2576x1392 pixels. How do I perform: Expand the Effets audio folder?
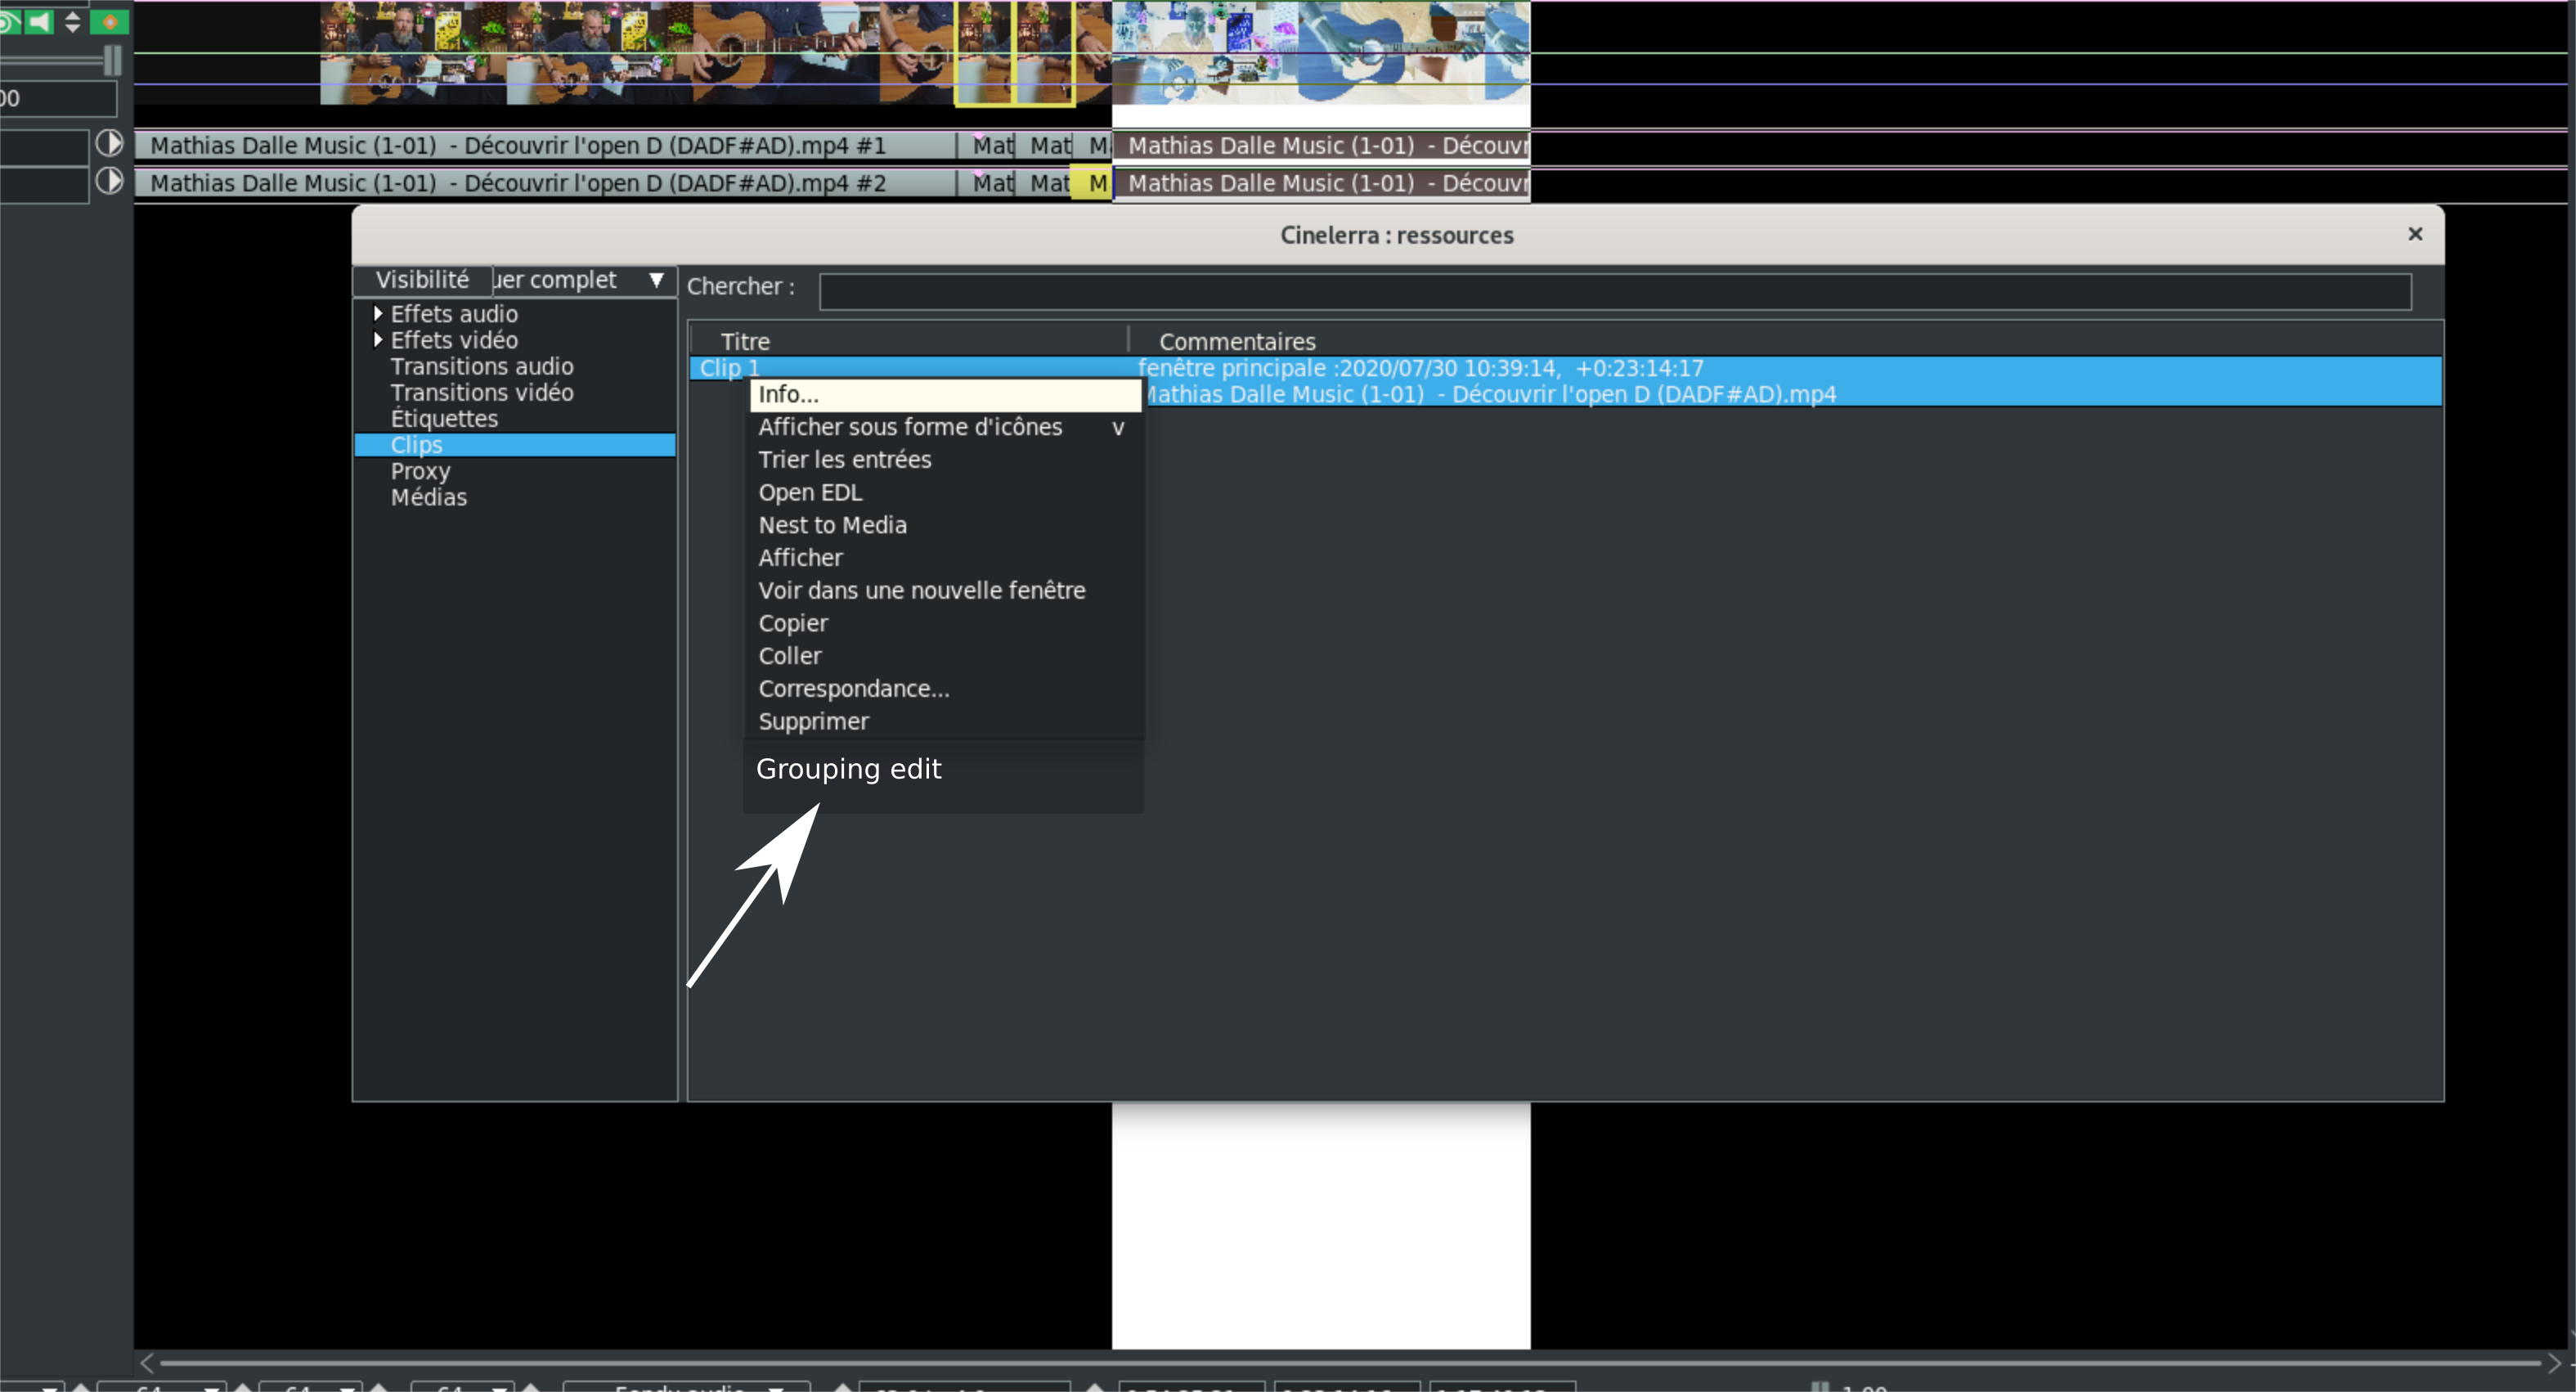pos(378,313)
